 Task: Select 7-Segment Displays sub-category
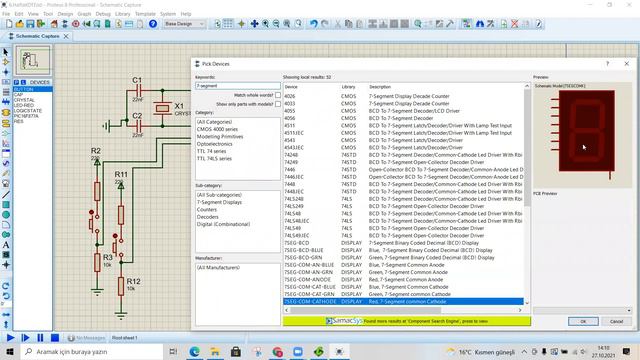click(x=219, y=202)
